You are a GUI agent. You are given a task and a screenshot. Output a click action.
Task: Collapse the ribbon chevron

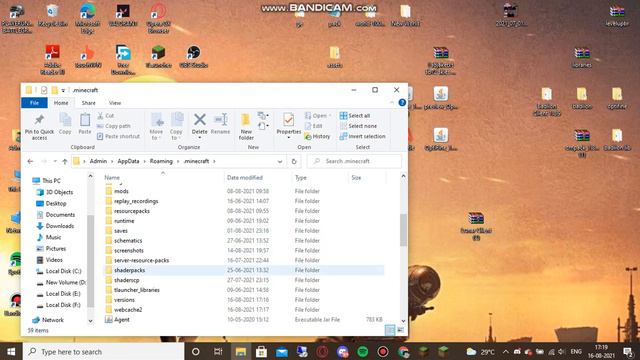coord(392,103)
